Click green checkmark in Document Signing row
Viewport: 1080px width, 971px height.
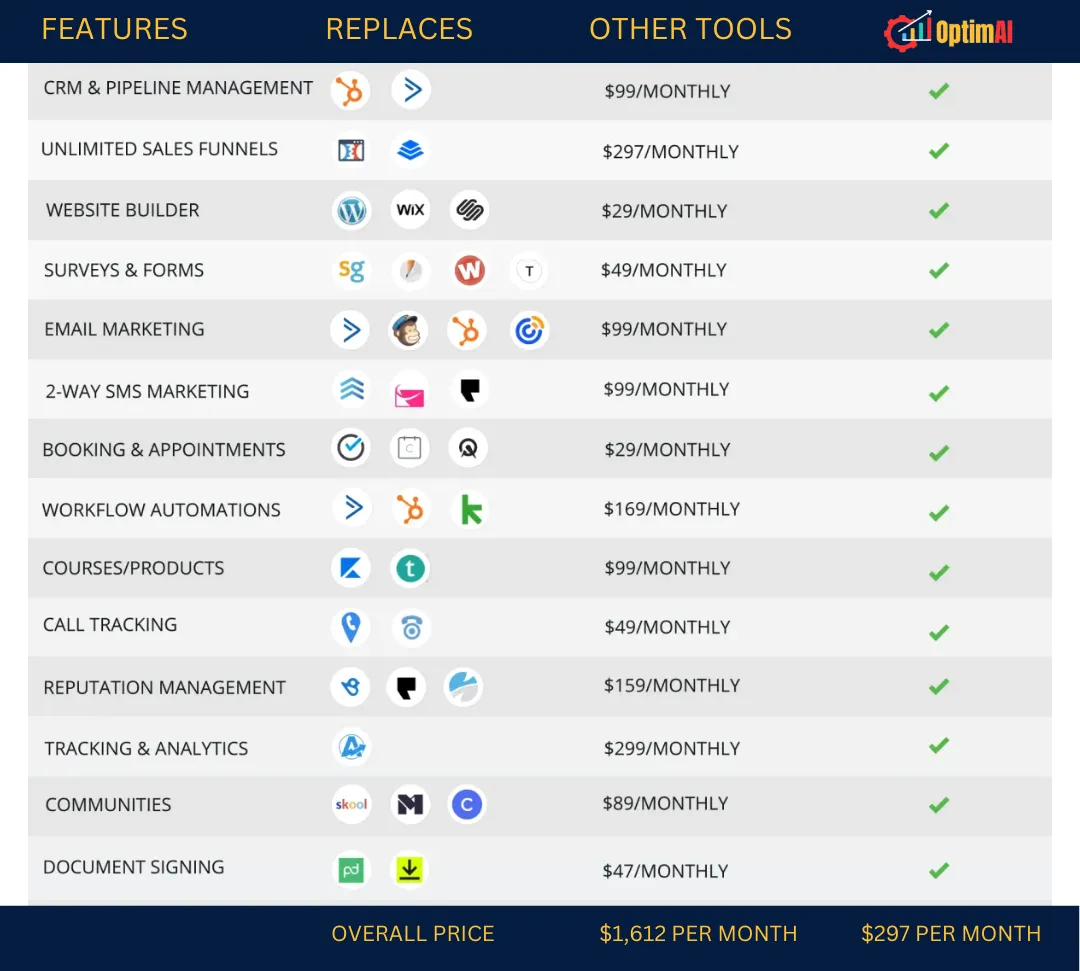(939, 870)
